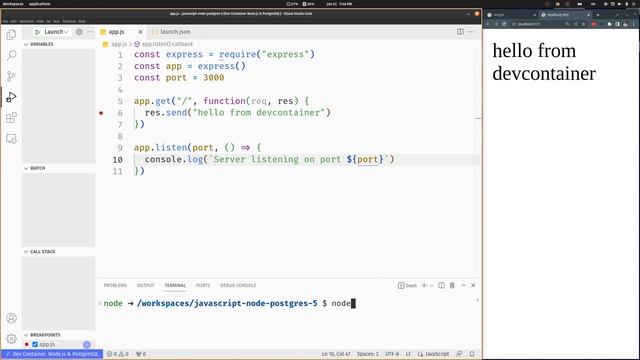The image size is (640, 360).
Task: Change indentation via Spaces: 2
Action: (x=368, y=354)
